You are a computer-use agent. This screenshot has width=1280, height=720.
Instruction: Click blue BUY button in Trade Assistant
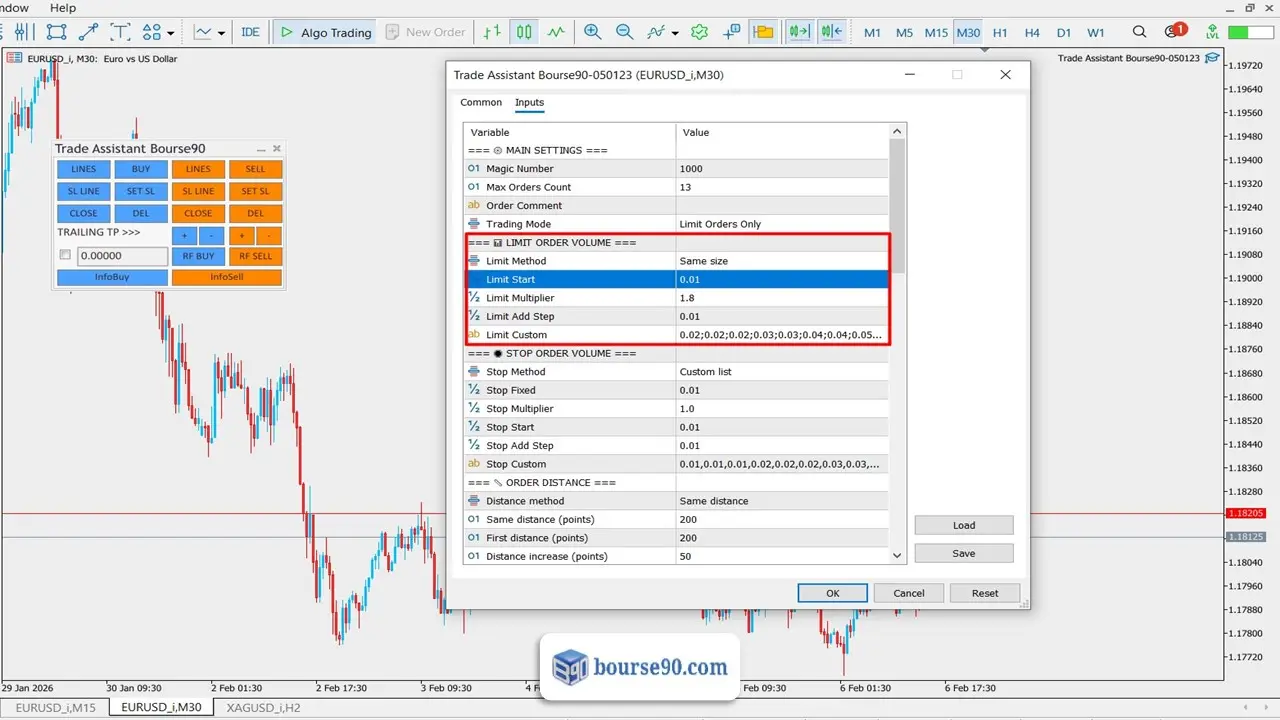(x=141, y=169)
